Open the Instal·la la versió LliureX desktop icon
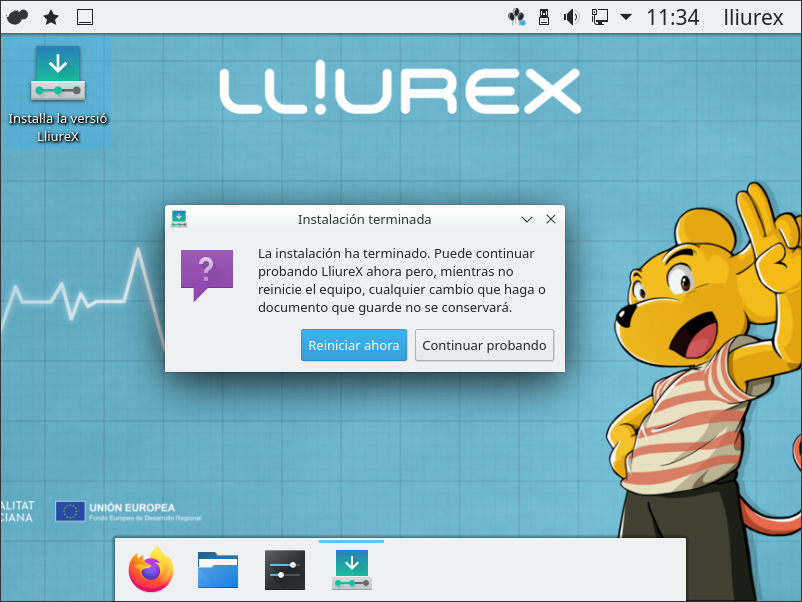The image size is (802, 602). pos(58,94)
